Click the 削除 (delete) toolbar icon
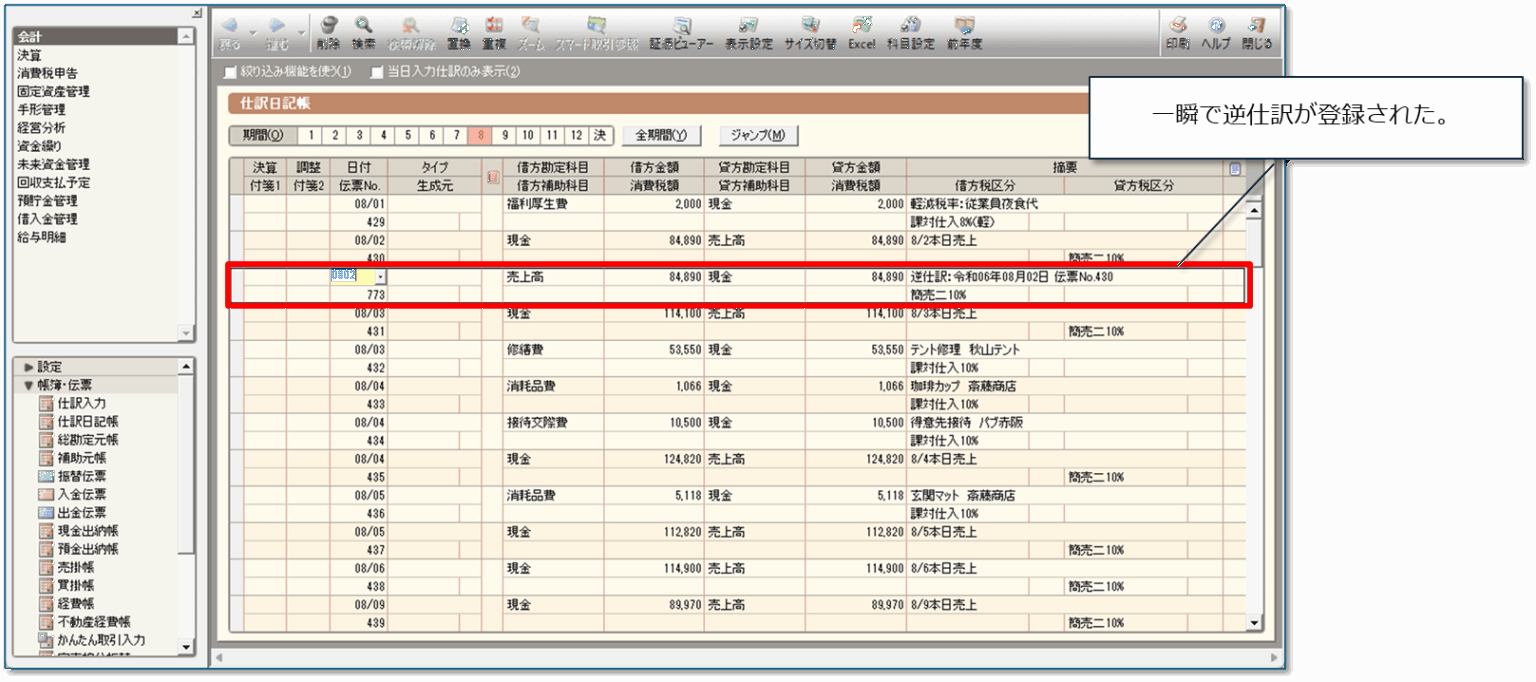The width and height of the screenshot is (1536, 682). (328, 32)
